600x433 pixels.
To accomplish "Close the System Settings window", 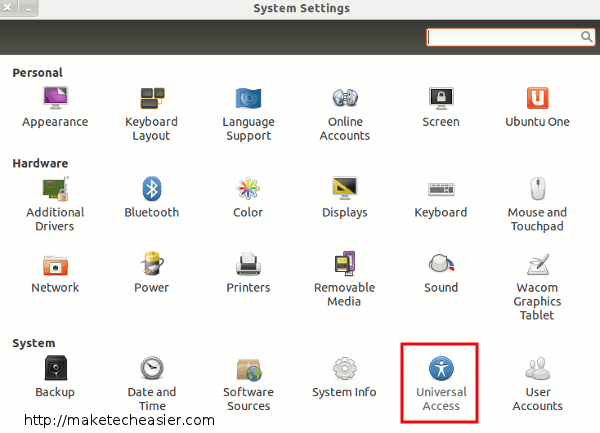I will (8, 7).
